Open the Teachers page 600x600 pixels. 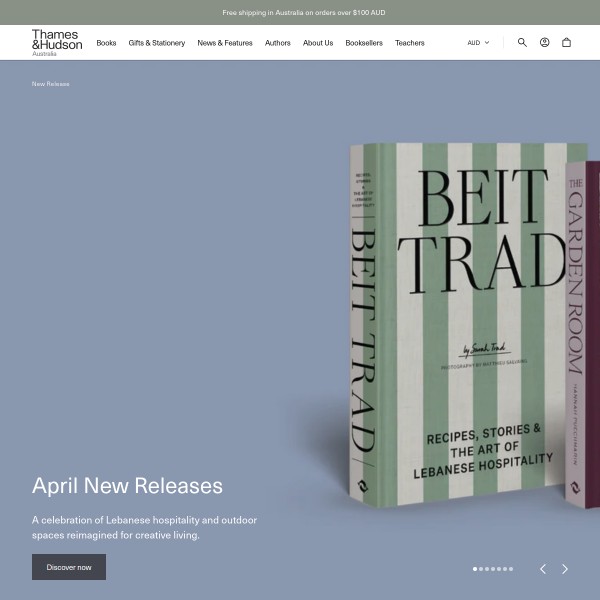[410, 43]
